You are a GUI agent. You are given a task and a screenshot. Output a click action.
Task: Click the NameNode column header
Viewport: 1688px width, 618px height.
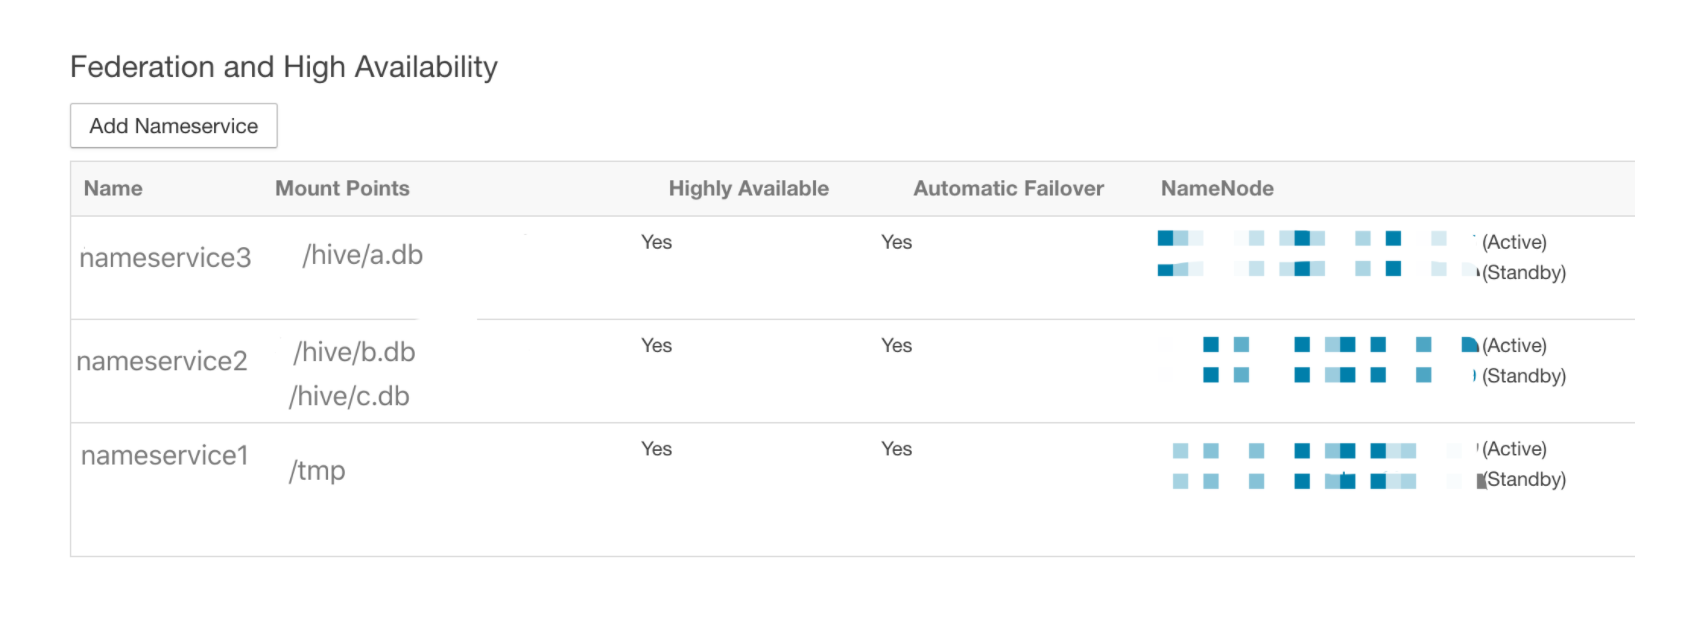(x=1217, y=188)
